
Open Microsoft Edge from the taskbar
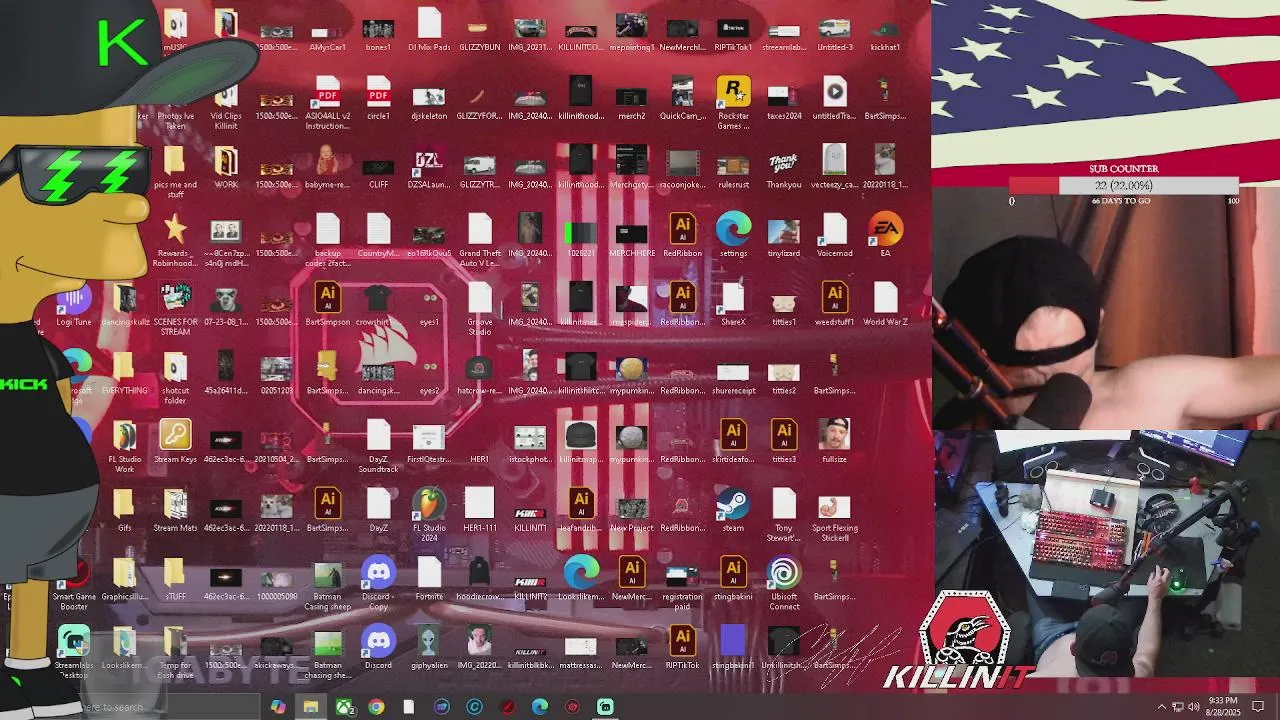(540, 707)
